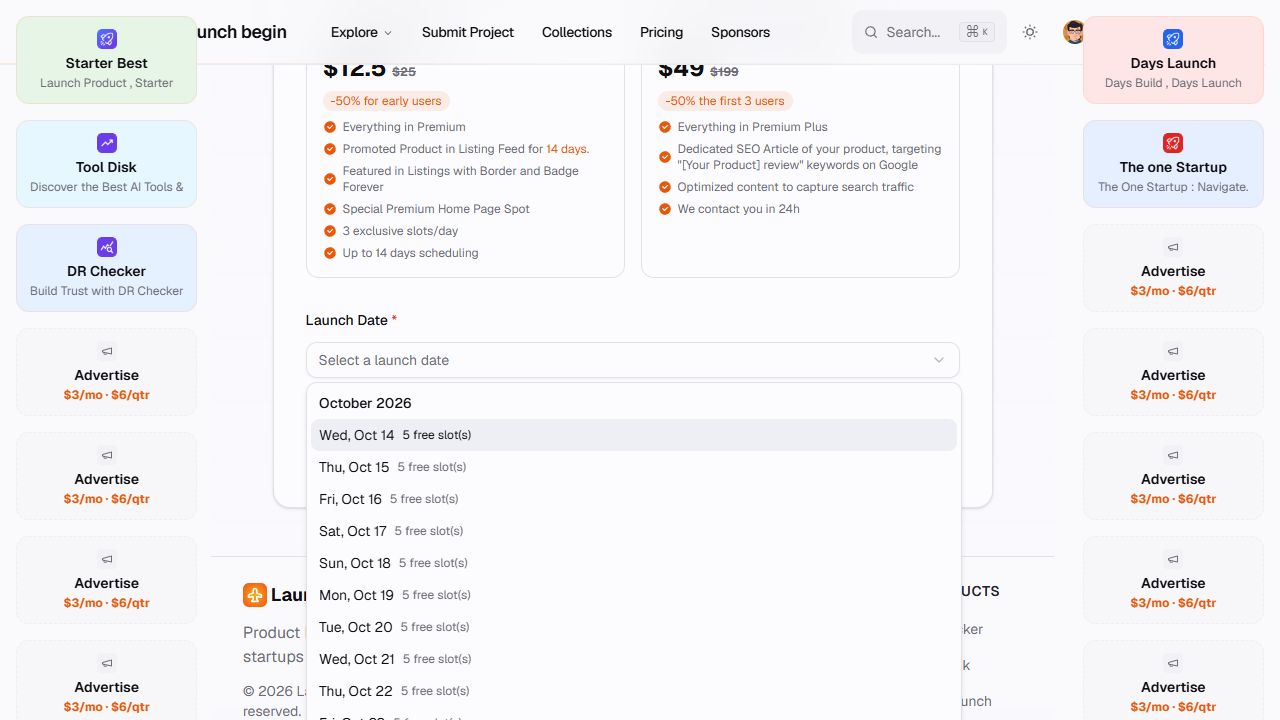Open the Tool Disk sponsor card
The width and height of the screenshot is (1280, 720).
107,164
